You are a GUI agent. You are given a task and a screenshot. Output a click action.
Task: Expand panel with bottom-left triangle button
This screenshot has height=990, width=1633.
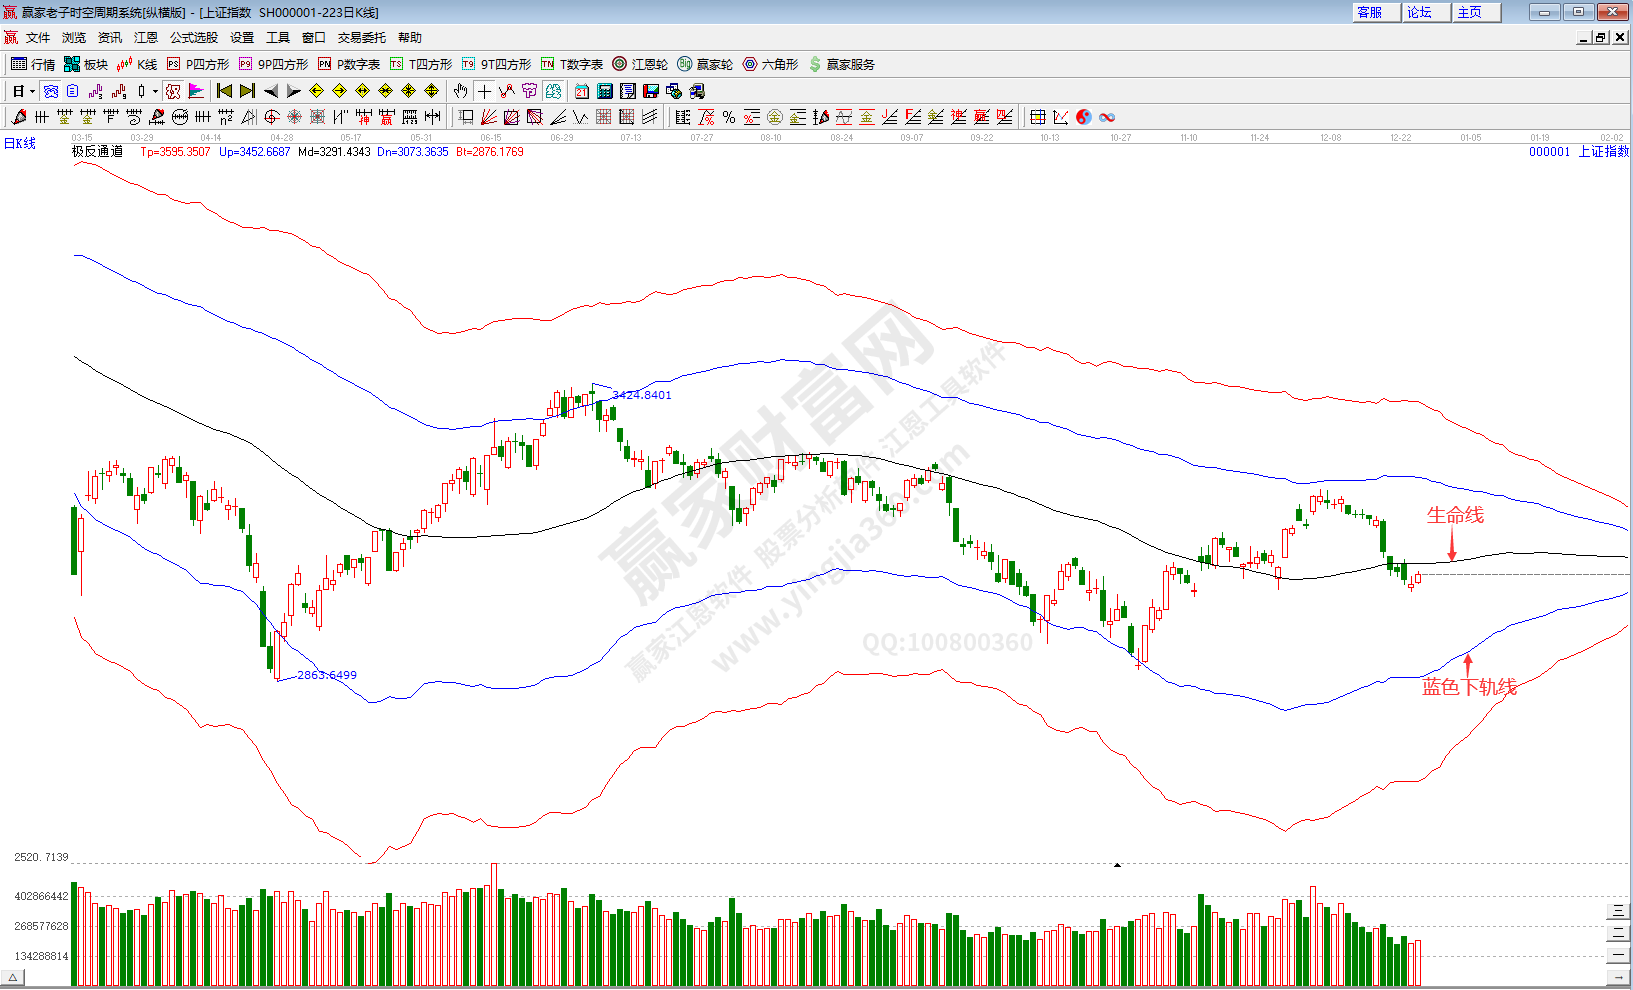[14, 977]
